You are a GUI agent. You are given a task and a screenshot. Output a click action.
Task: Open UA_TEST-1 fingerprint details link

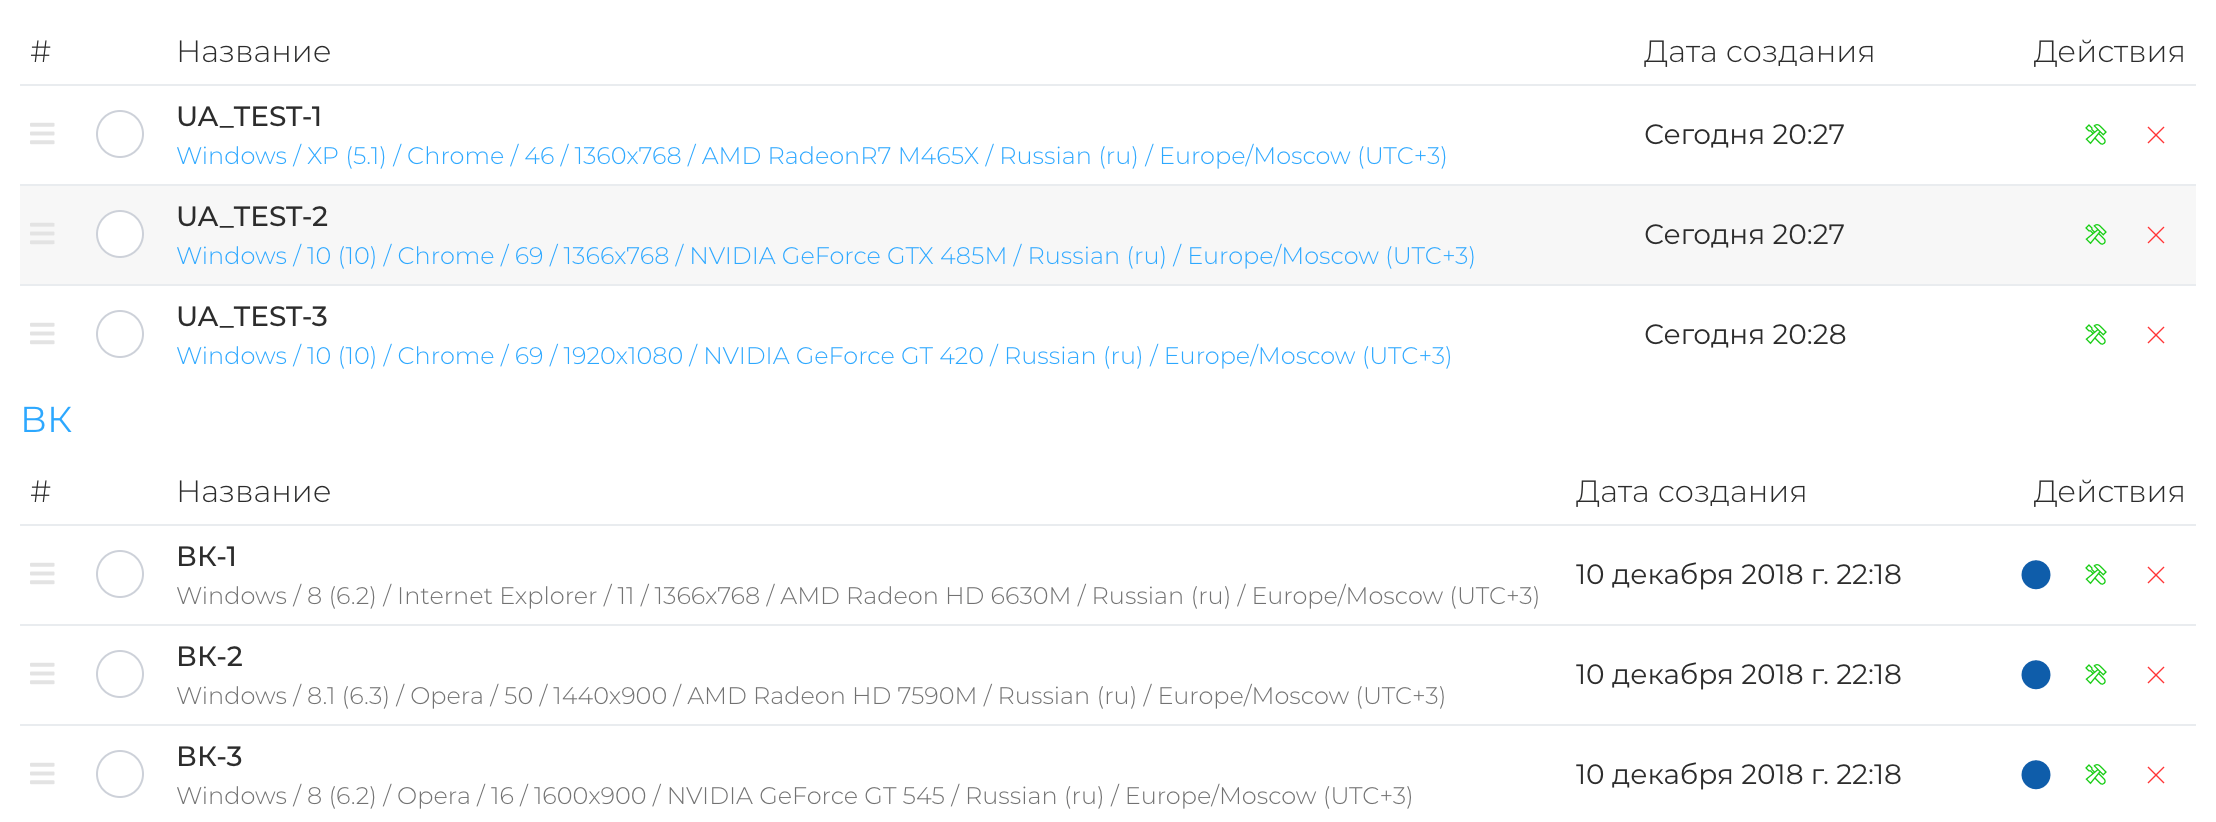pos(812,156)
